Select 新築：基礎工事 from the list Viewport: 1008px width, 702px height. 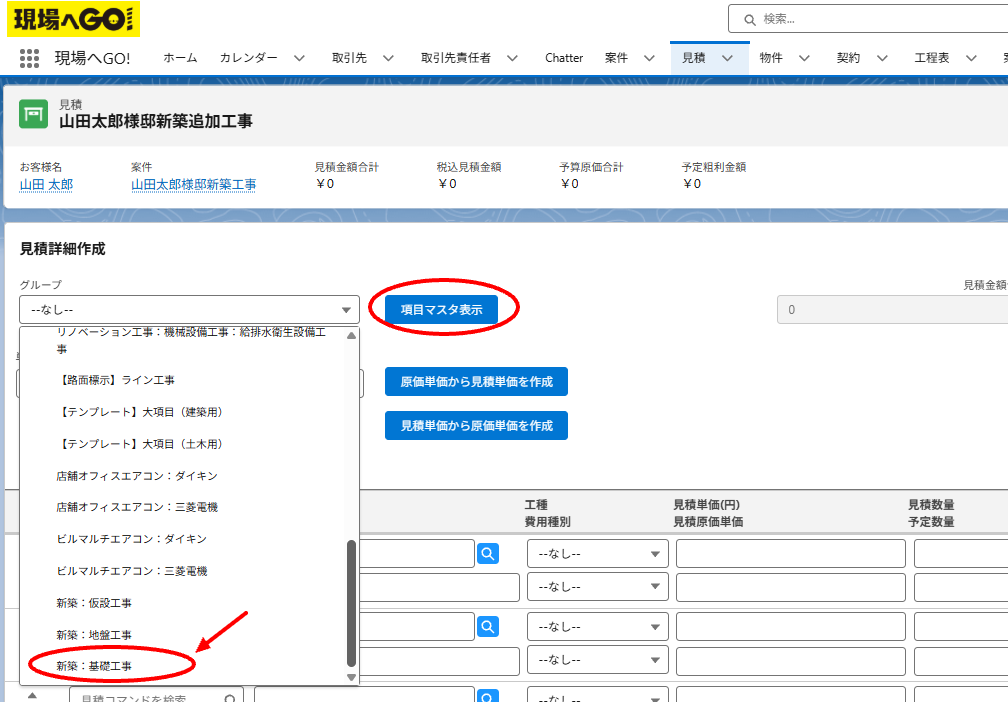click(x=94, y=666)
